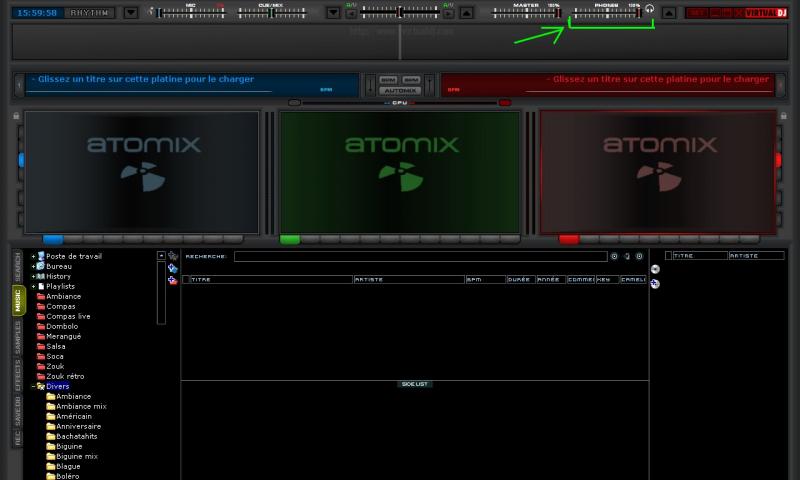Click the SIDE LIST button
Screen dimensions: 800x480
point(414,384)
